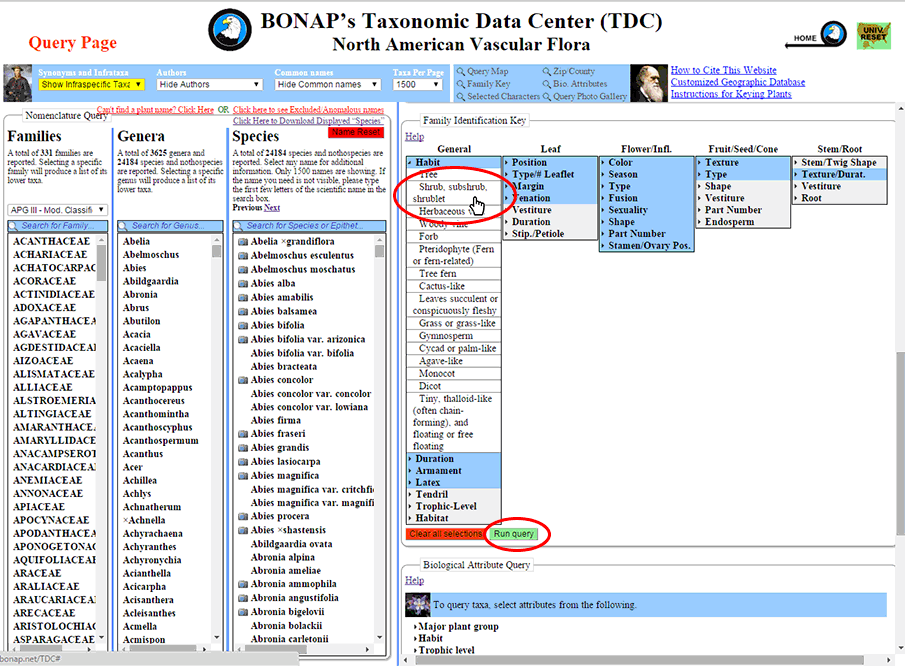Click the Families list vertical scrollbar
The width and height of the screenshot is (905, 666).
pyautogui.click(x=102, y=437)
